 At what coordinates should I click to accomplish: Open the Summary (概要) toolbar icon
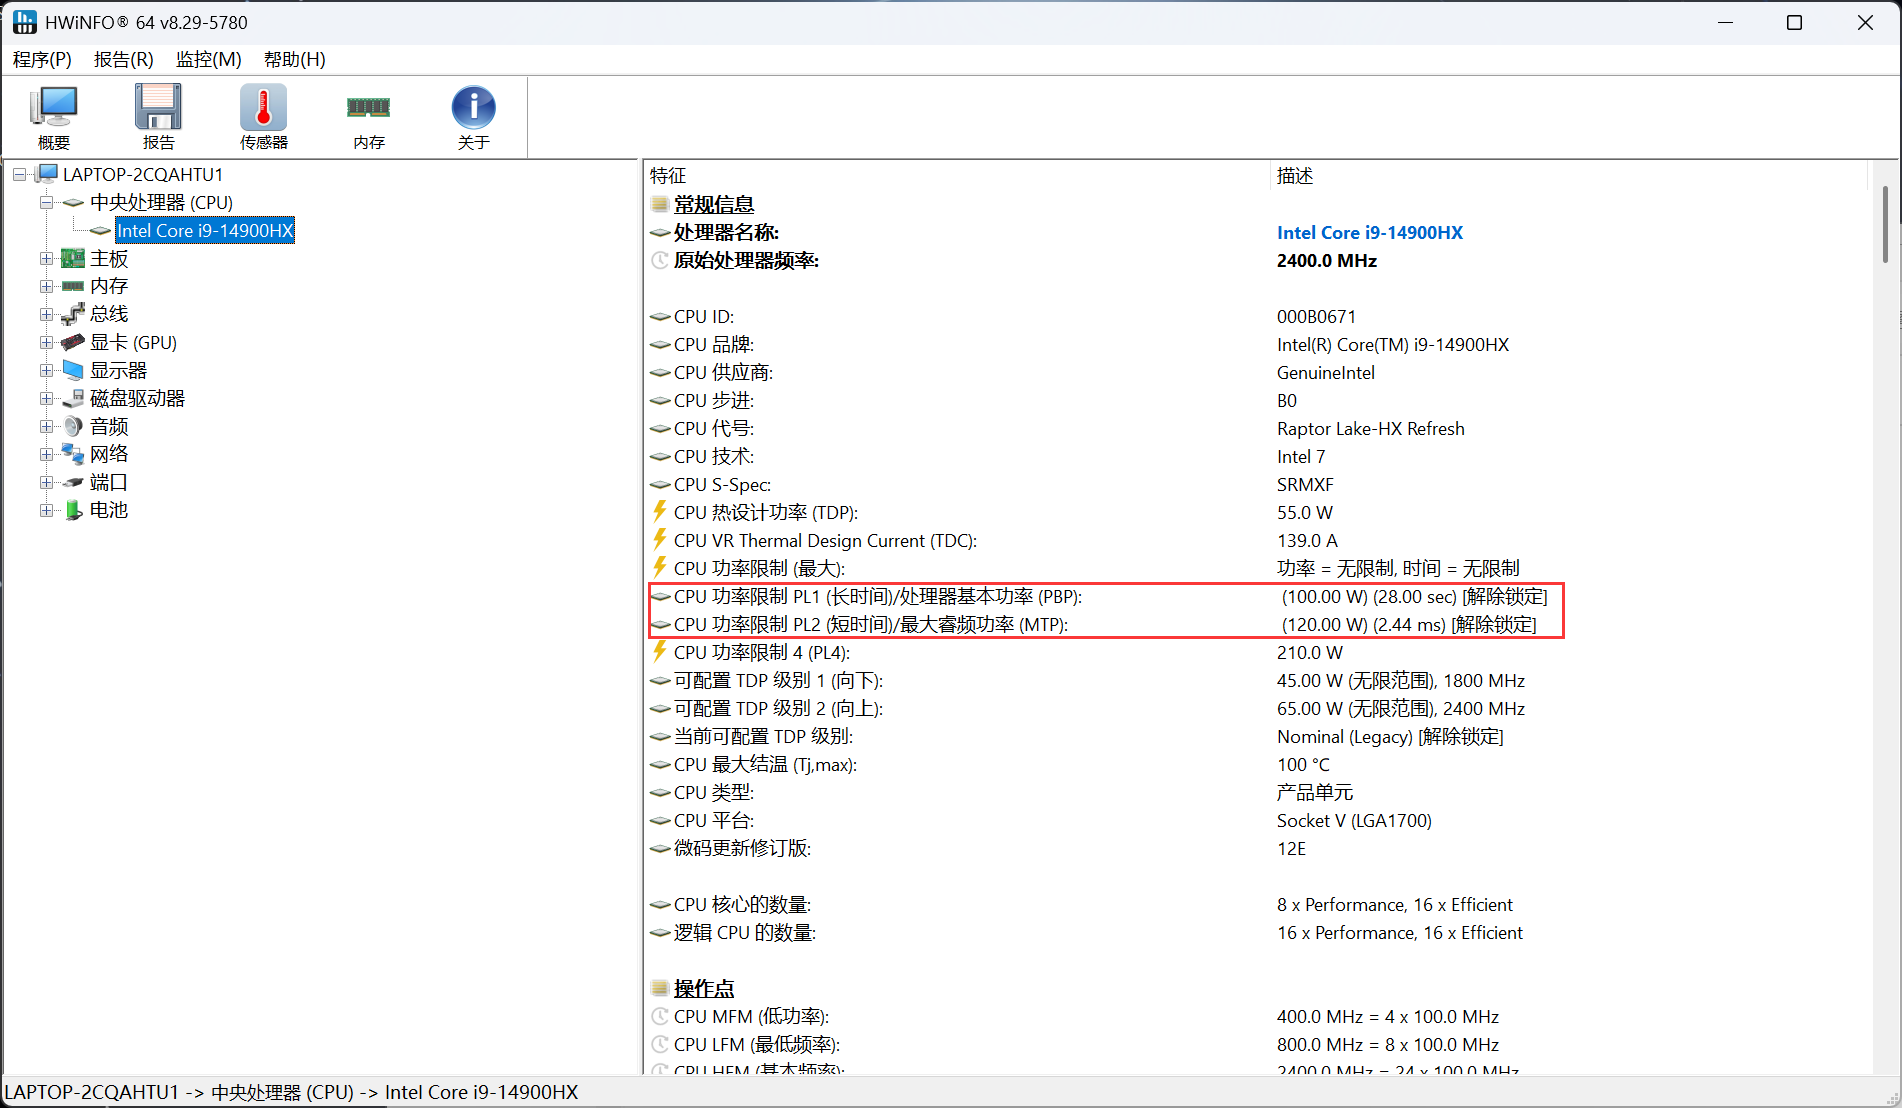click(54, 117)
